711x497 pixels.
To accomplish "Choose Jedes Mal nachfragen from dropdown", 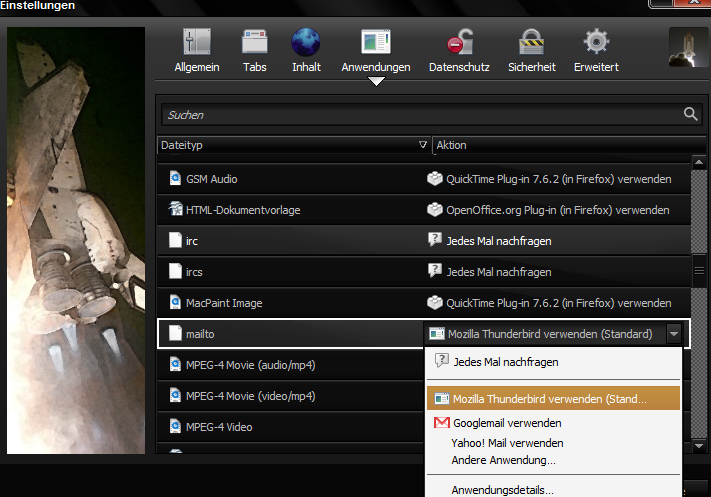I will (x=505, y=362).
